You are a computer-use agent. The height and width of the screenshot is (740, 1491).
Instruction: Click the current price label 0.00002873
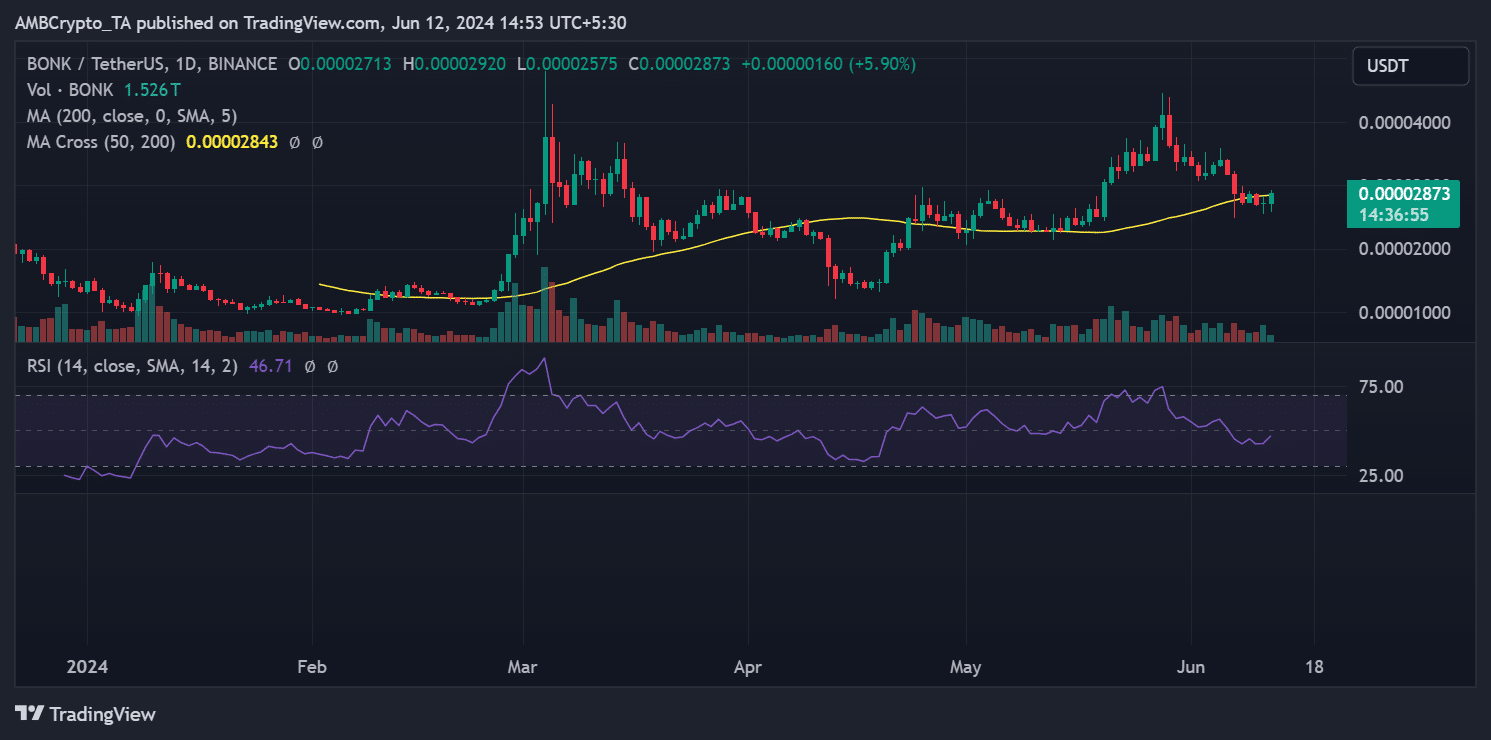[x=1403, y=194]
